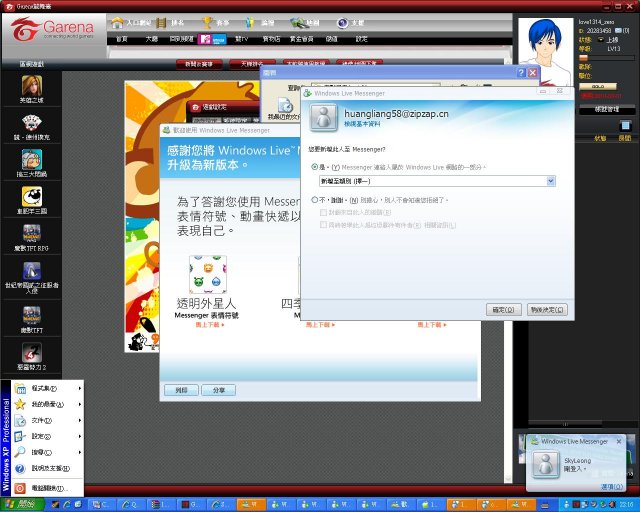The image size is (640, 512).
Task: Tick the report this person as spam checkbox
Action: click(x=323, y=225)
